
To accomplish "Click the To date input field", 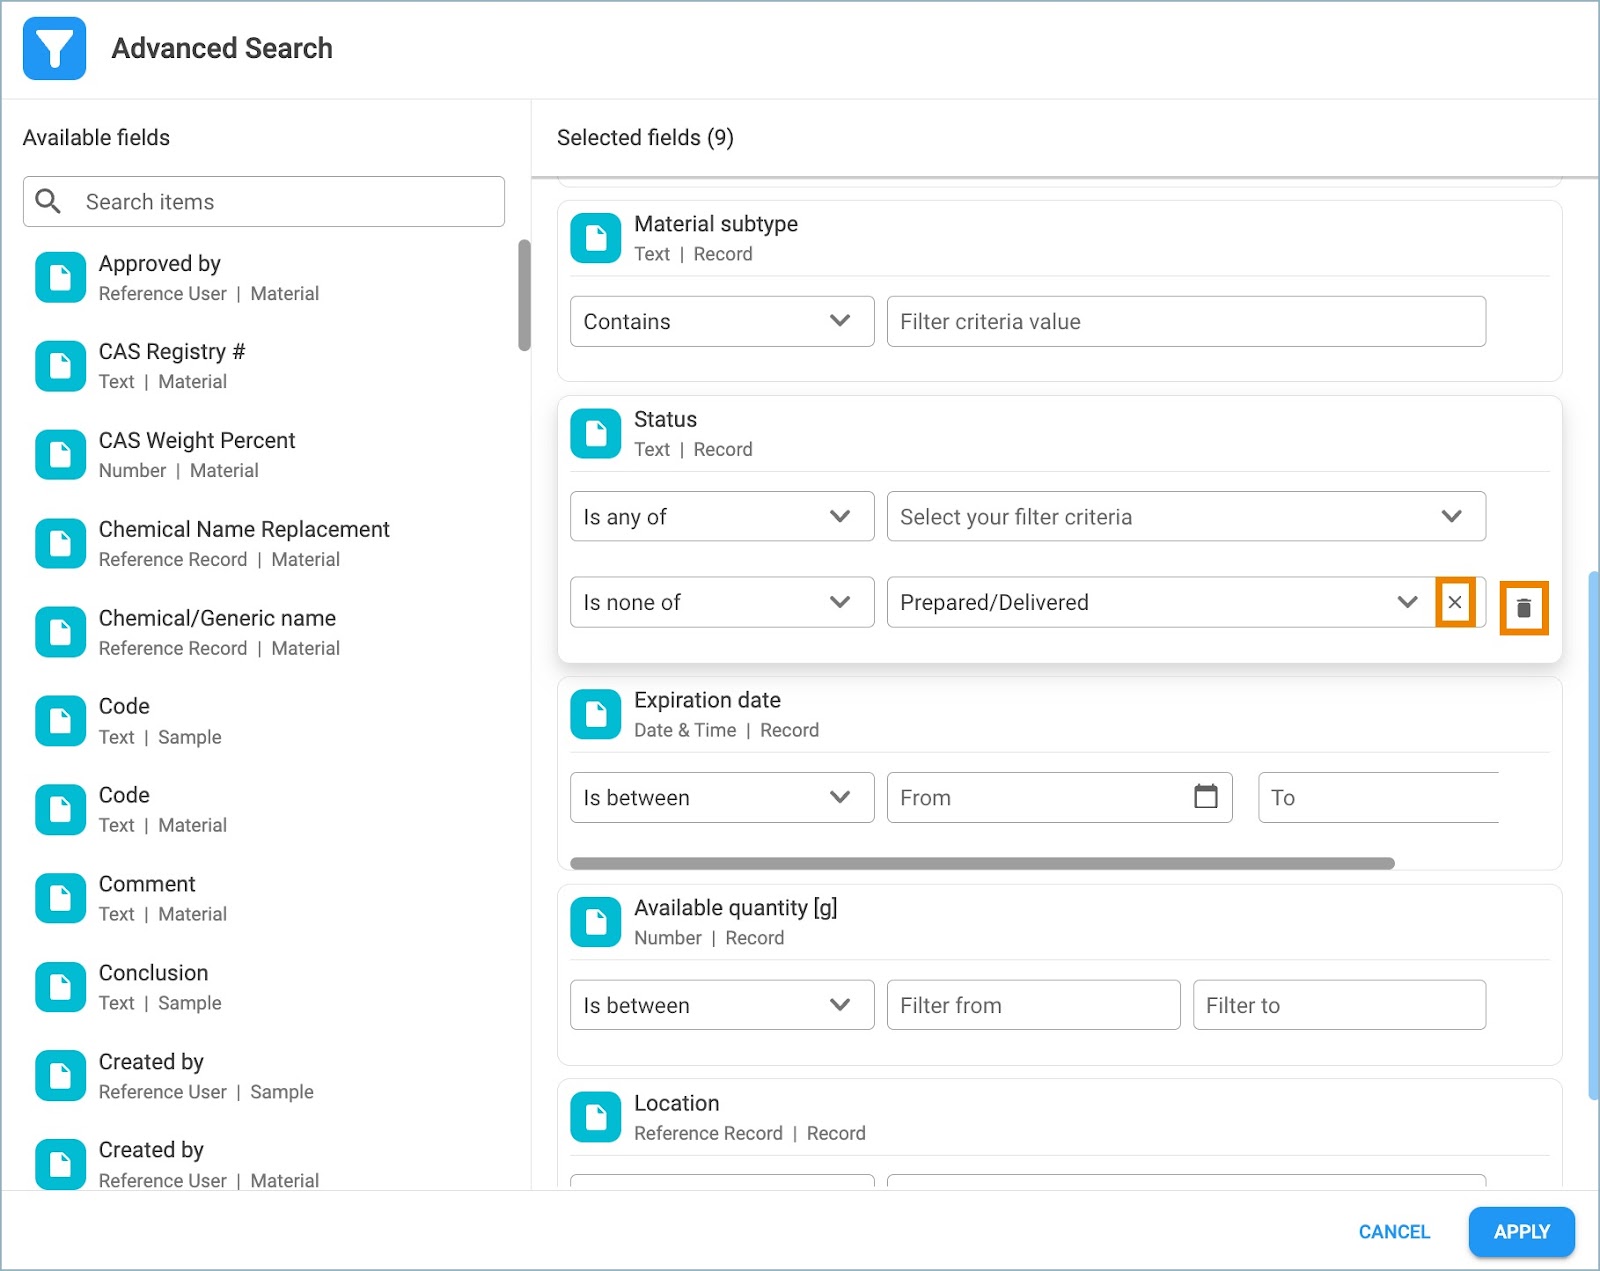I will 1378,797.
